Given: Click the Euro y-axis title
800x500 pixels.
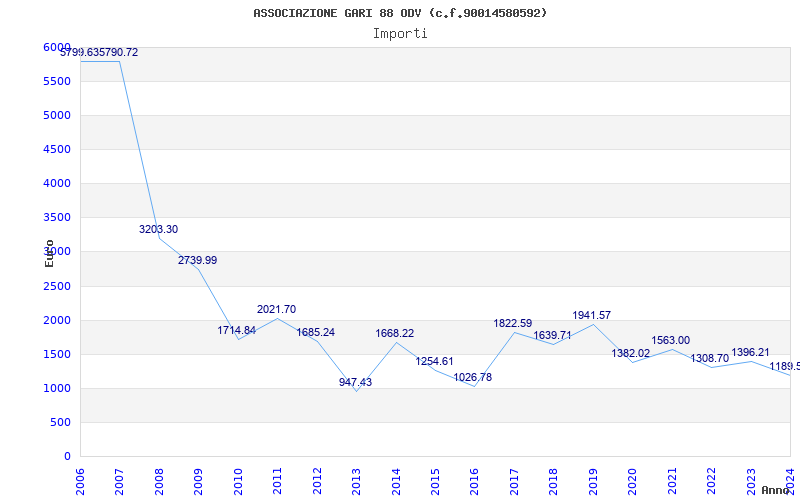Looking at the screenshot, I should click(49, 253).
